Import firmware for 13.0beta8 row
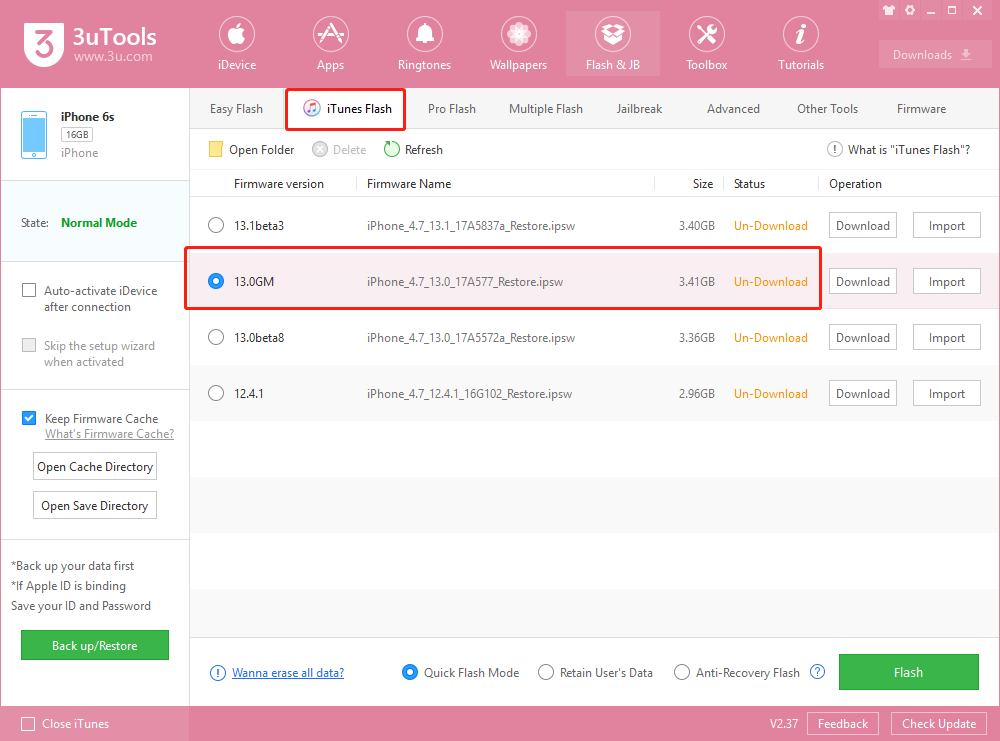The height and width of the screenshot is (741, 1000). pos(946,338)
